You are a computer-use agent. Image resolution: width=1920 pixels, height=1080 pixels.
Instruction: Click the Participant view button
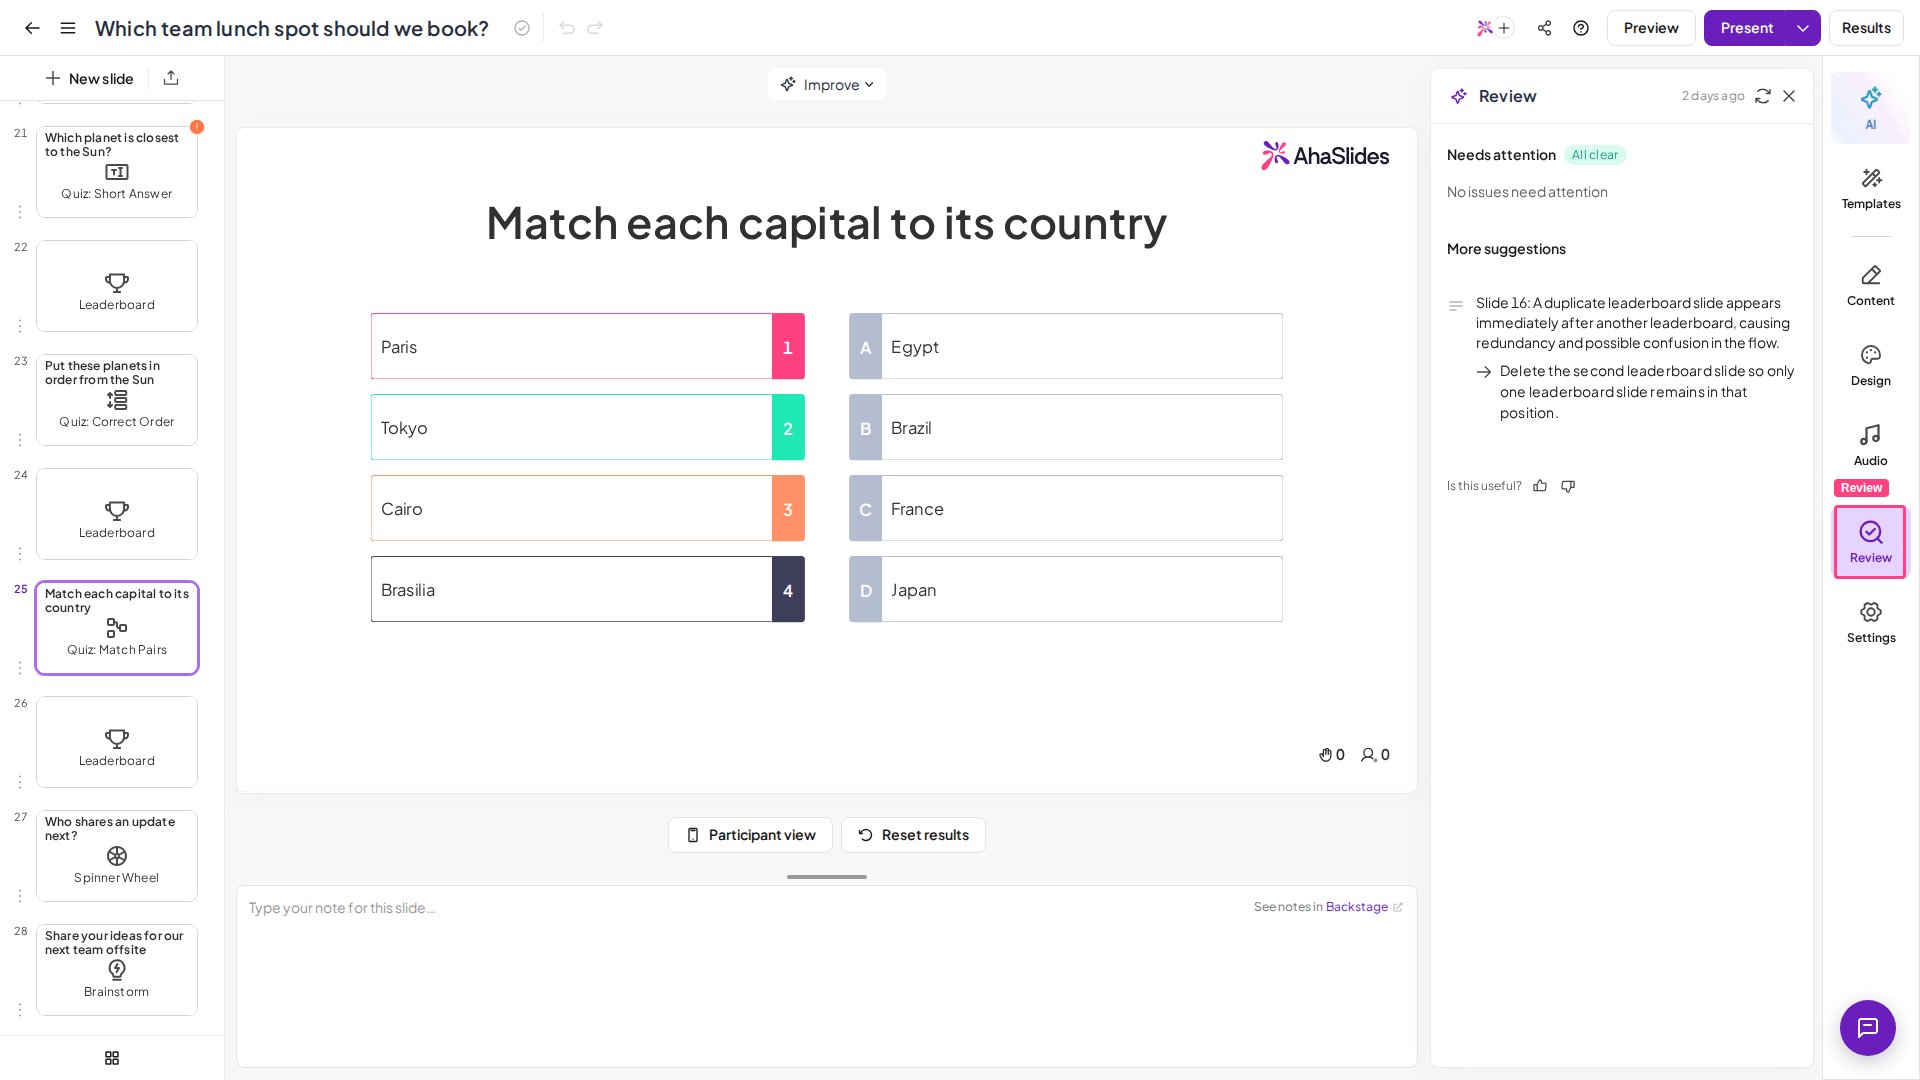750,835
